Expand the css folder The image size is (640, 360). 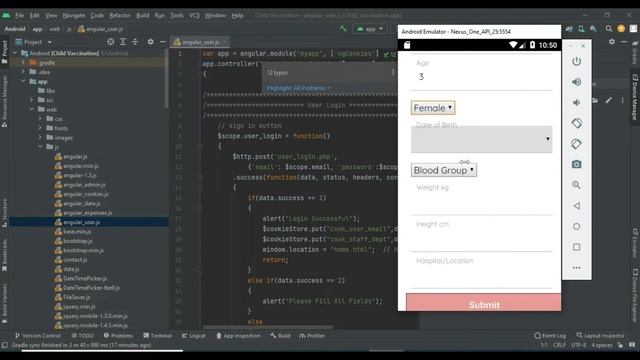tap(40, 119)
